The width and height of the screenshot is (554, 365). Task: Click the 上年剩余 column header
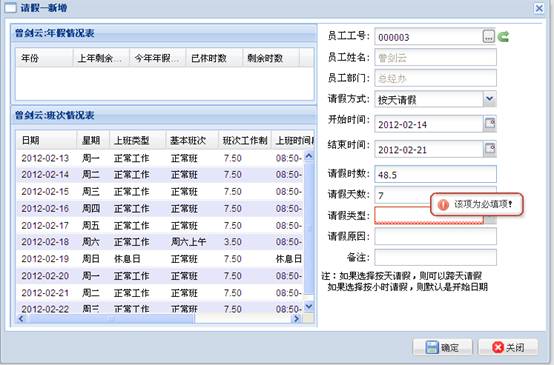pos(101,58)
